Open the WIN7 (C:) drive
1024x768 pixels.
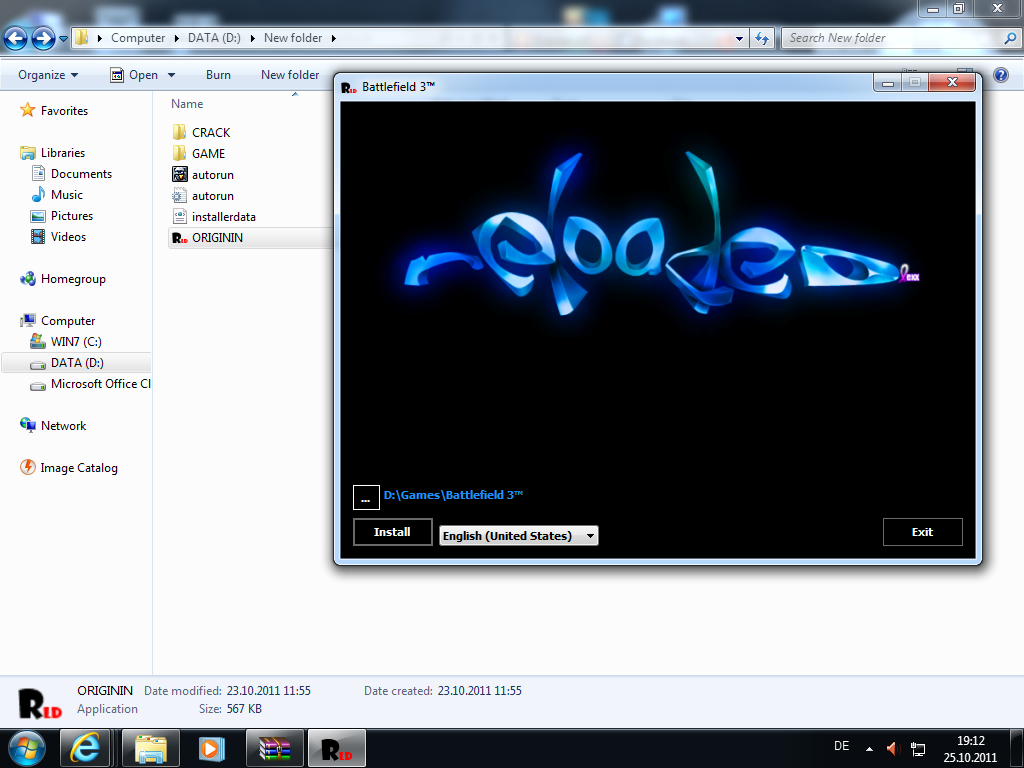76,342
